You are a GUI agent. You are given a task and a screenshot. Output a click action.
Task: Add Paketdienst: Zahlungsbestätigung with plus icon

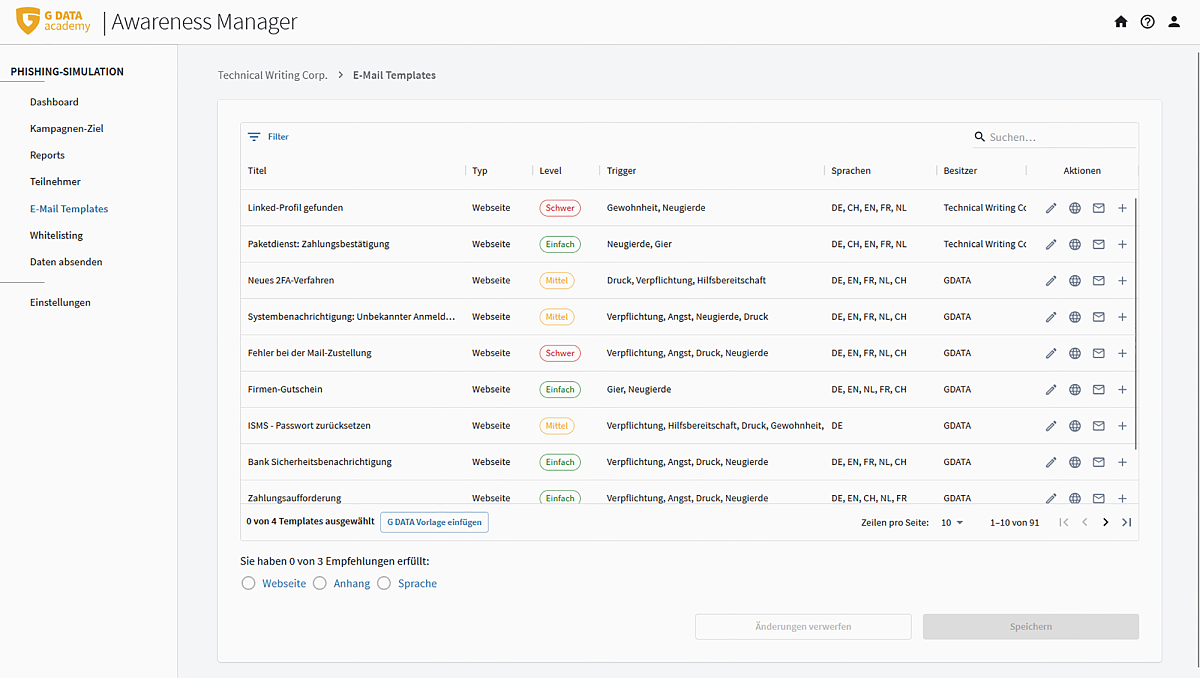click(x=1122, y=244)
